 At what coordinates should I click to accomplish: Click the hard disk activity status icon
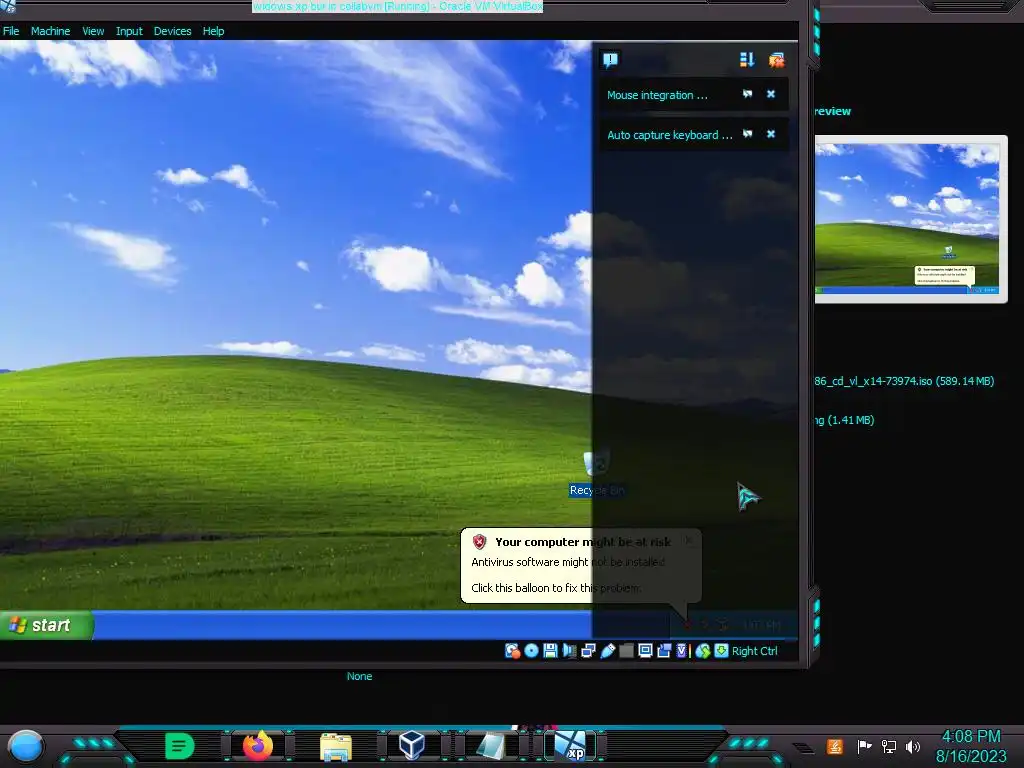click(x=513, y=650)
